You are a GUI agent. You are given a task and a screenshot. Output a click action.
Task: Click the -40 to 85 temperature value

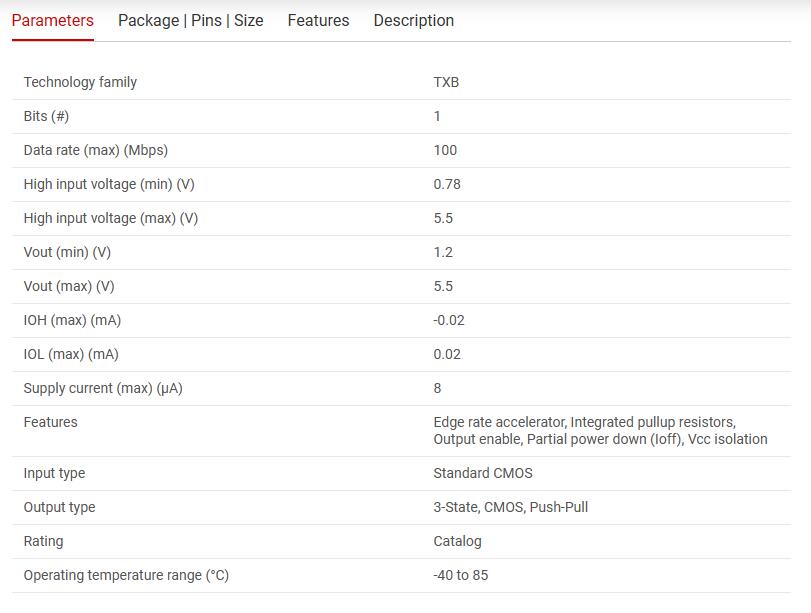pos(460,575)
